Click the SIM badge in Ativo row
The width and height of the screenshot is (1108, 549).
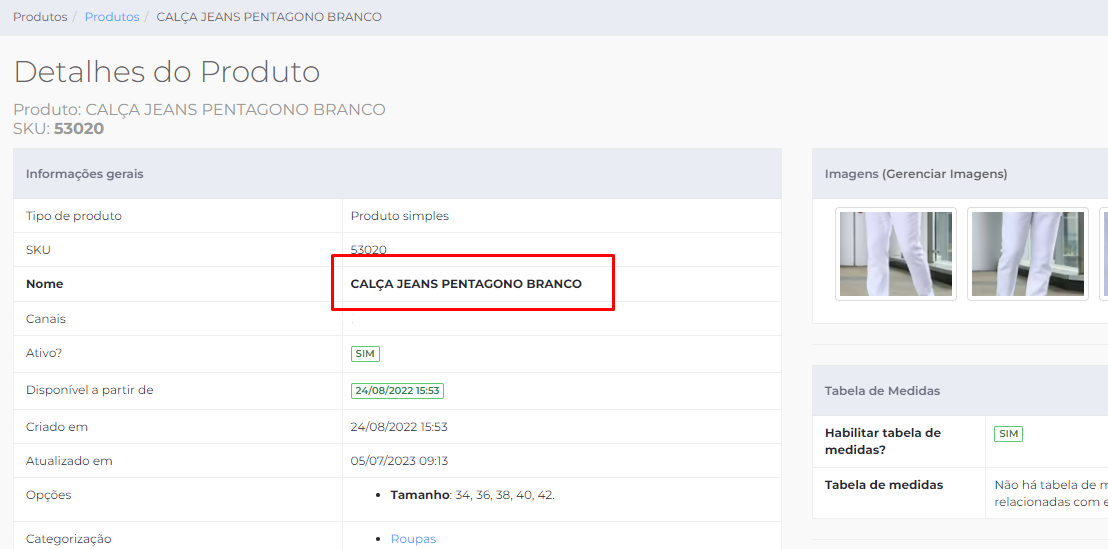point(365,354)
